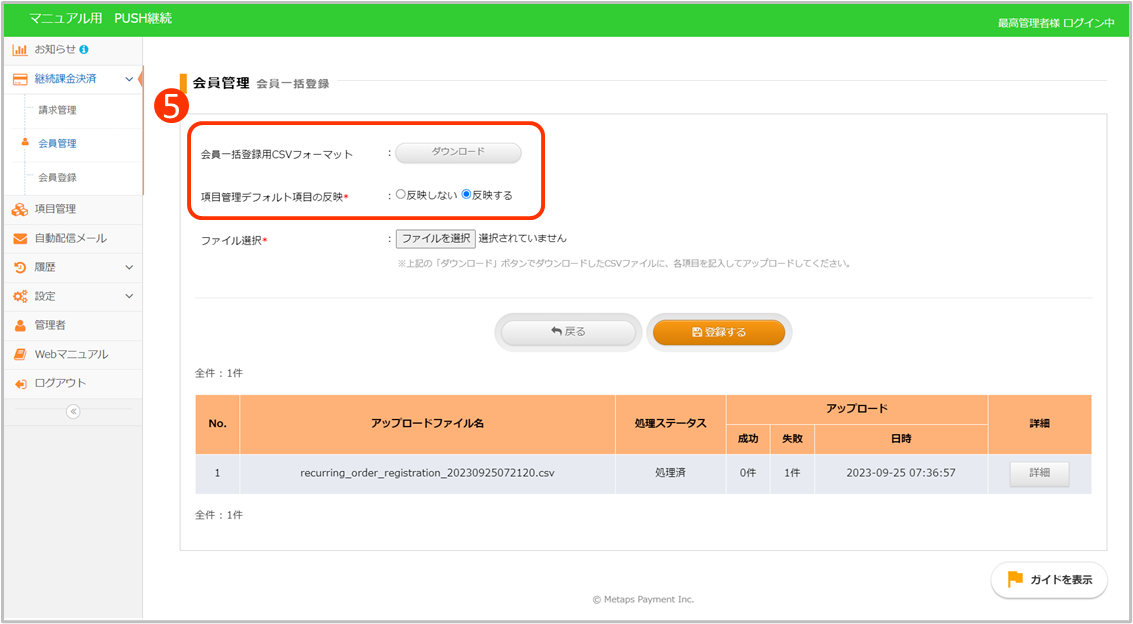Collapse the 継続課金決済 menu chevron
This screenshot has width=1133, height=624.
pos(129,79)
